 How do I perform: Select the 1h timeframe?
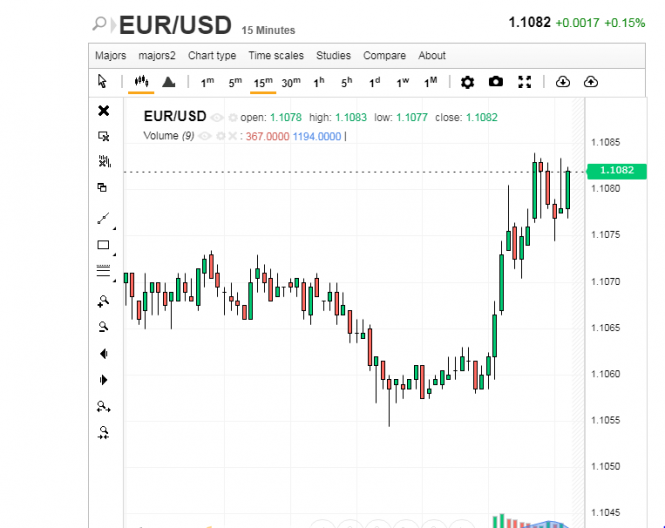[x=319, y=82]
